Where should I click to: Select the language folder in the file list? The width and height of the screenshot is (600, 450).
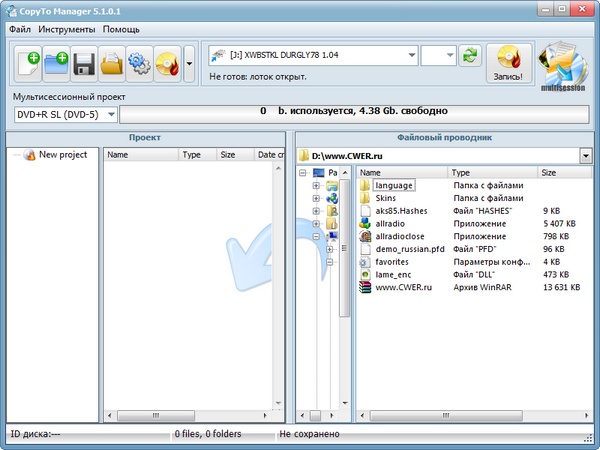[393, 185]
